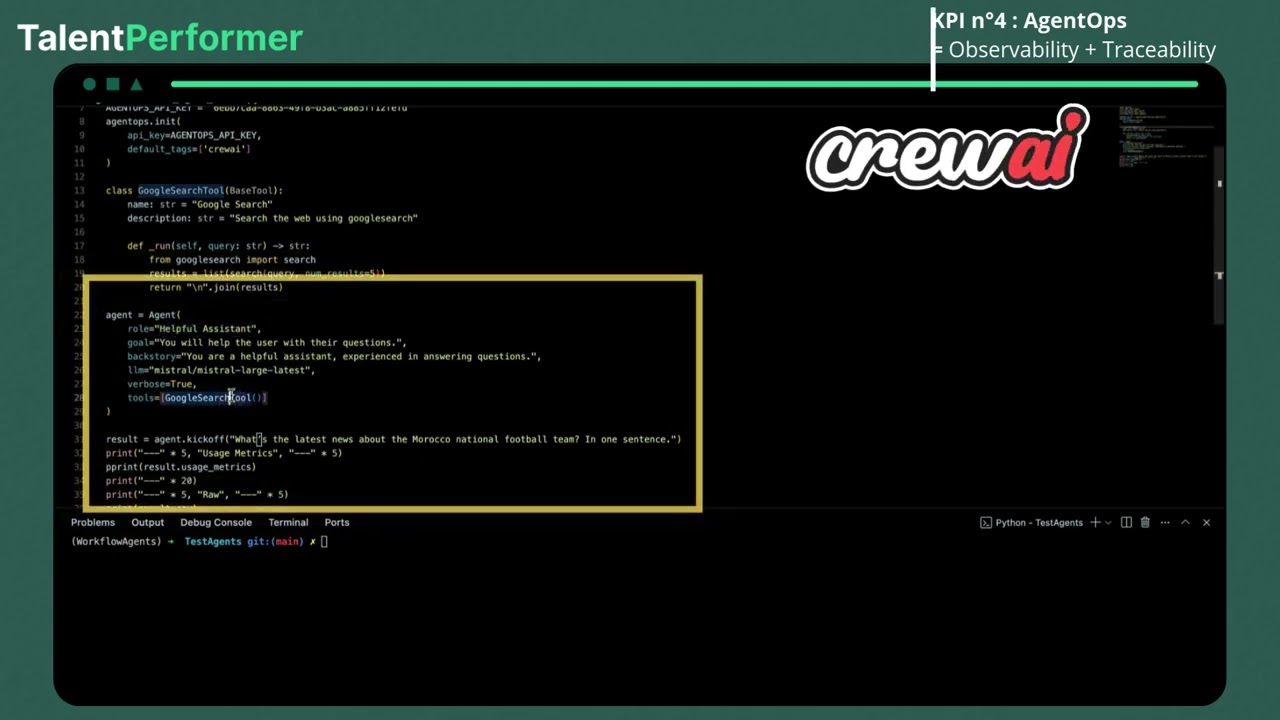1280x720 pixels.
Task: Click the editor's vertical scrollbar
Action: (1219, 235)
